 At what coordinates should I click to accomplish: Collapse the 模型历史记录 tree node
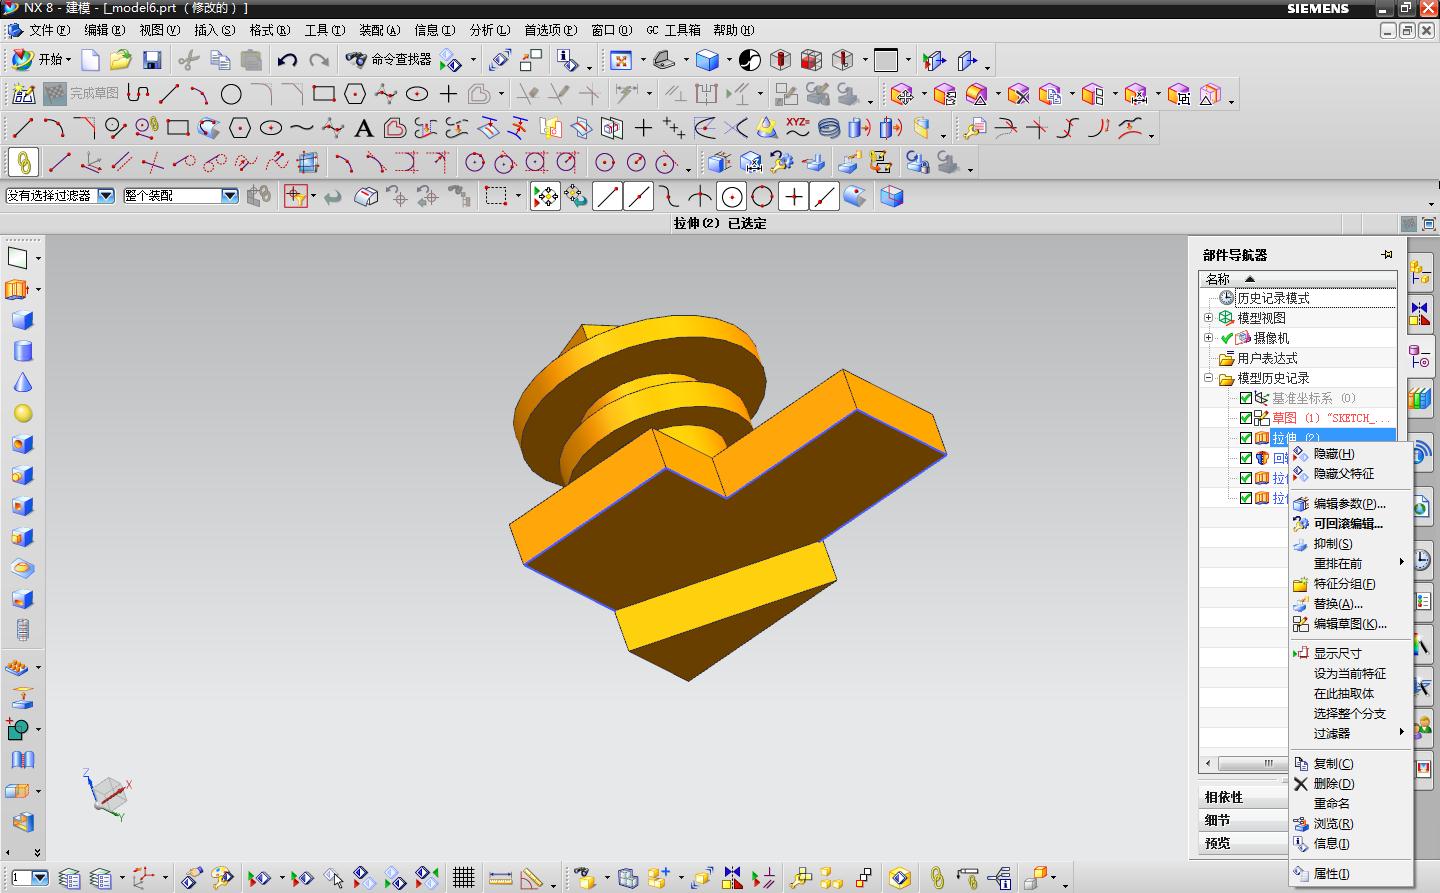[1208, 378]
